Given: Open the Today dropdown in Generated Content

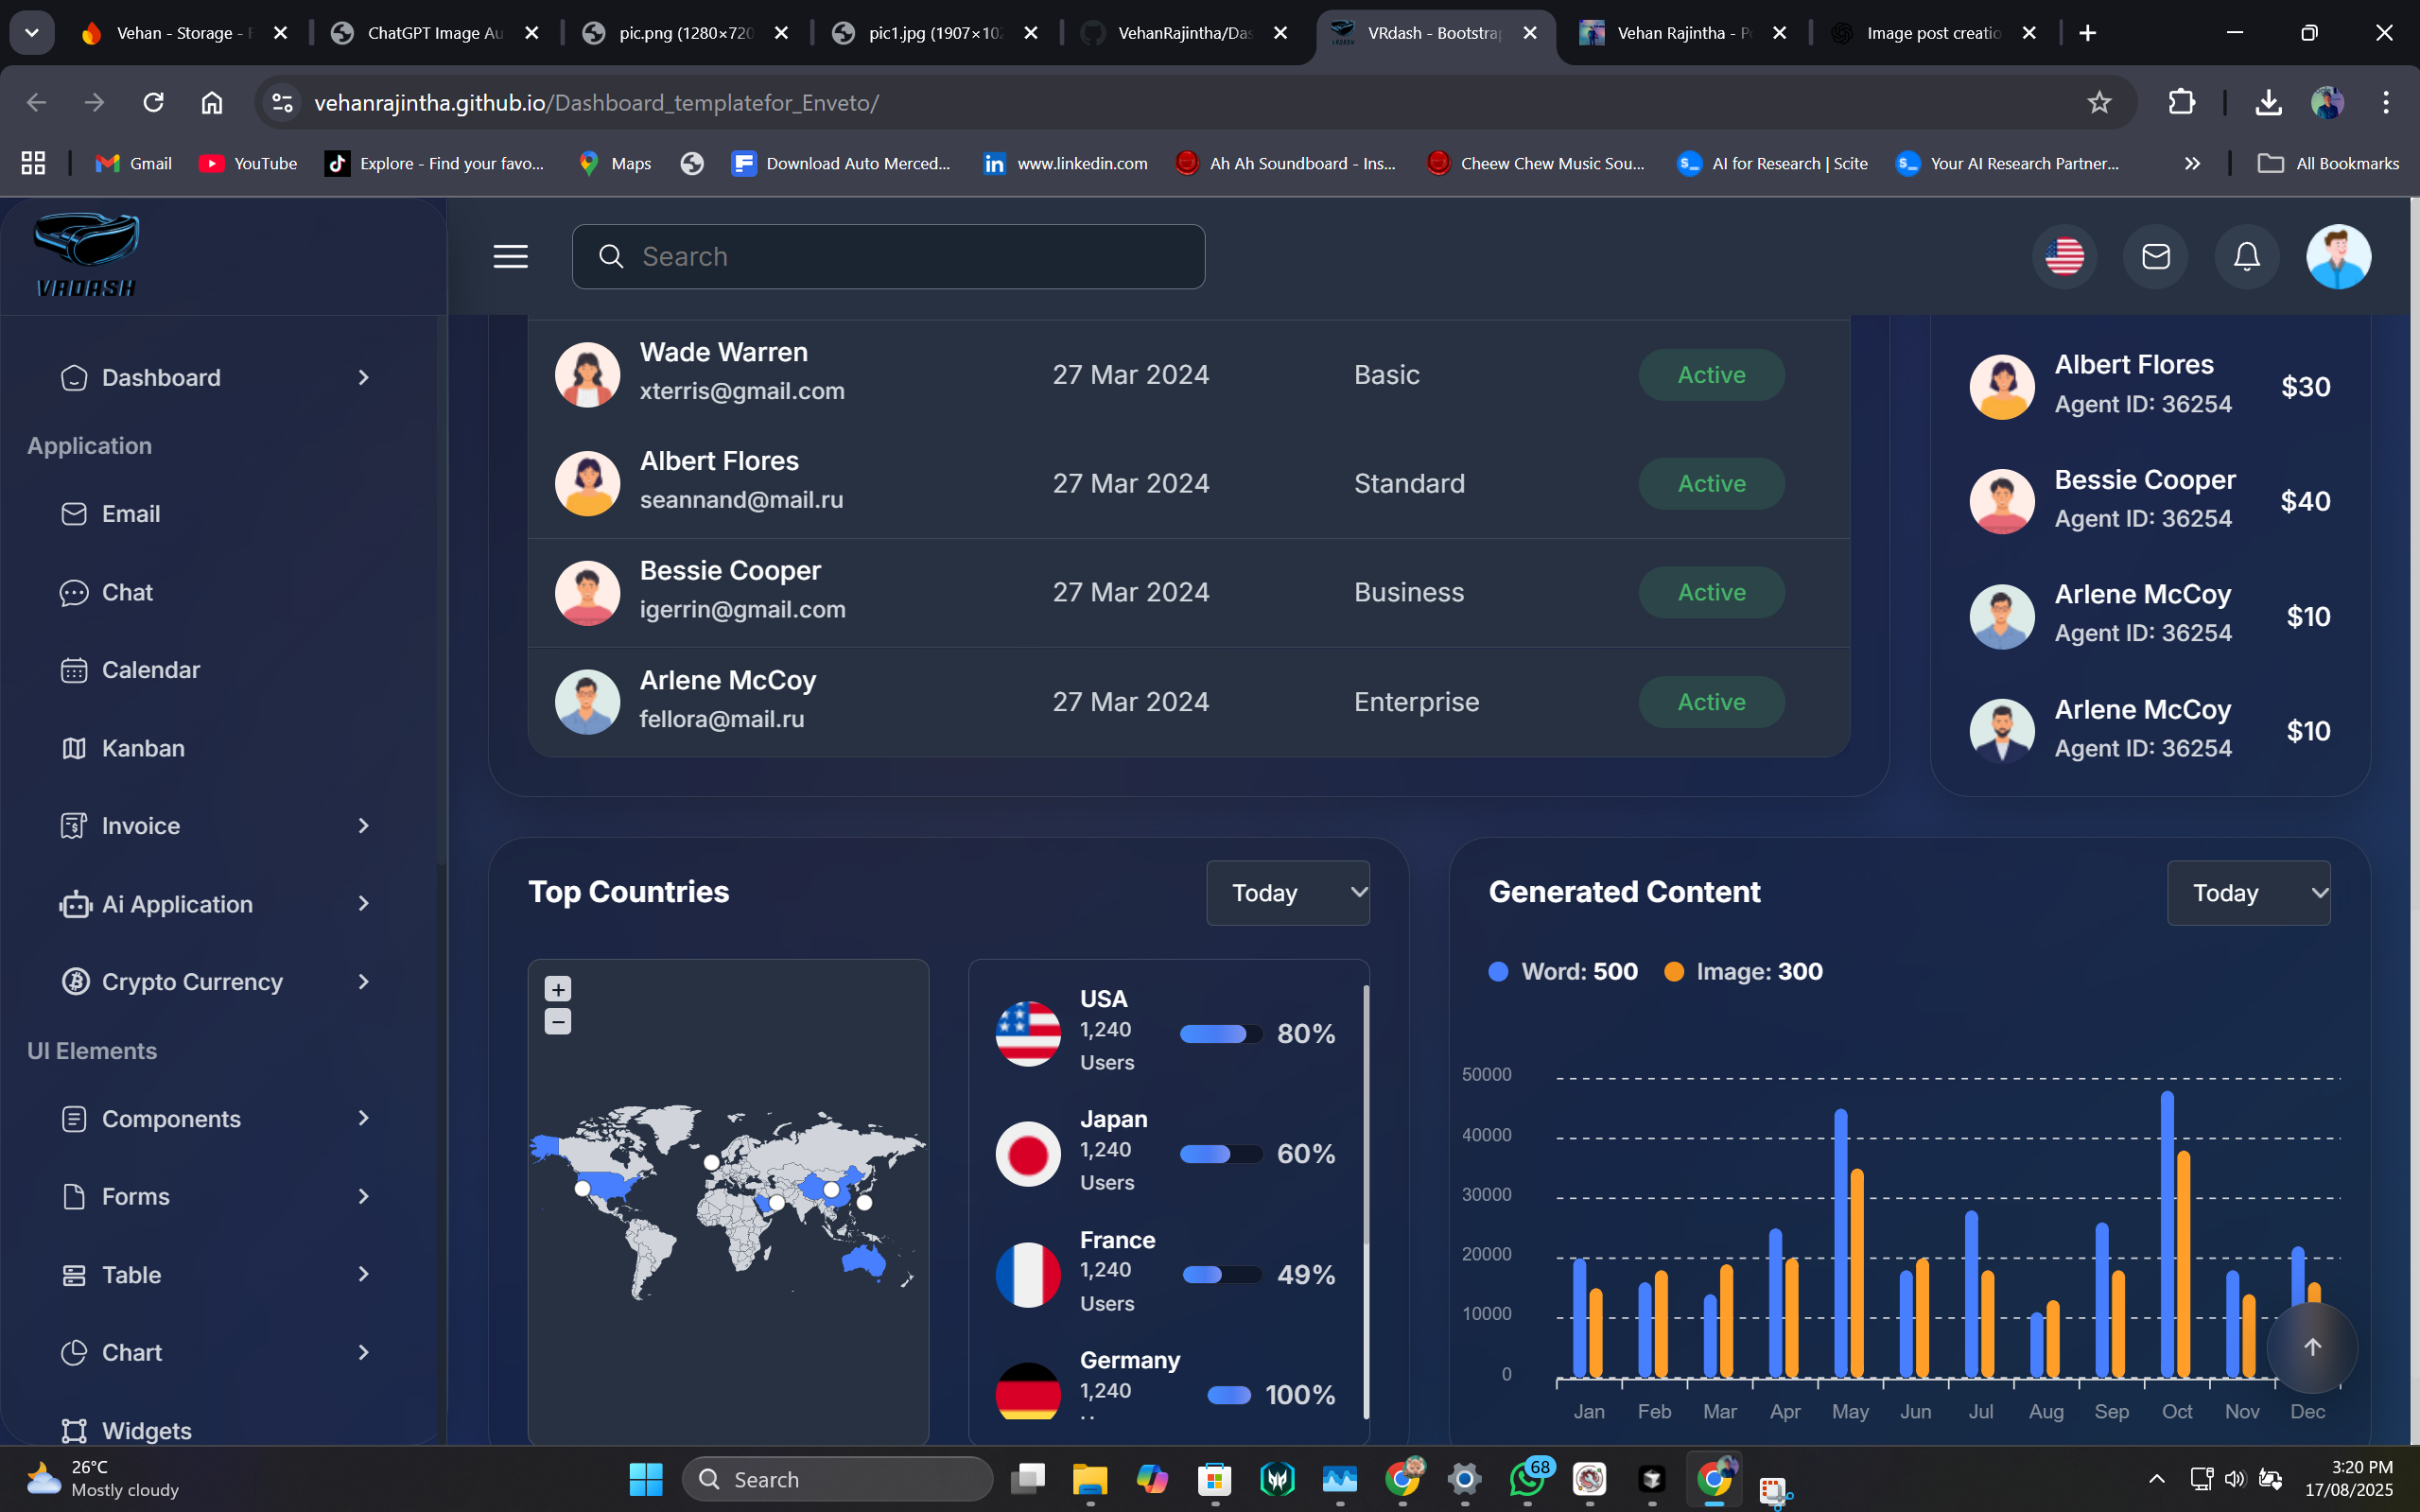Looking at the screenshot, I should [2248, 892].
